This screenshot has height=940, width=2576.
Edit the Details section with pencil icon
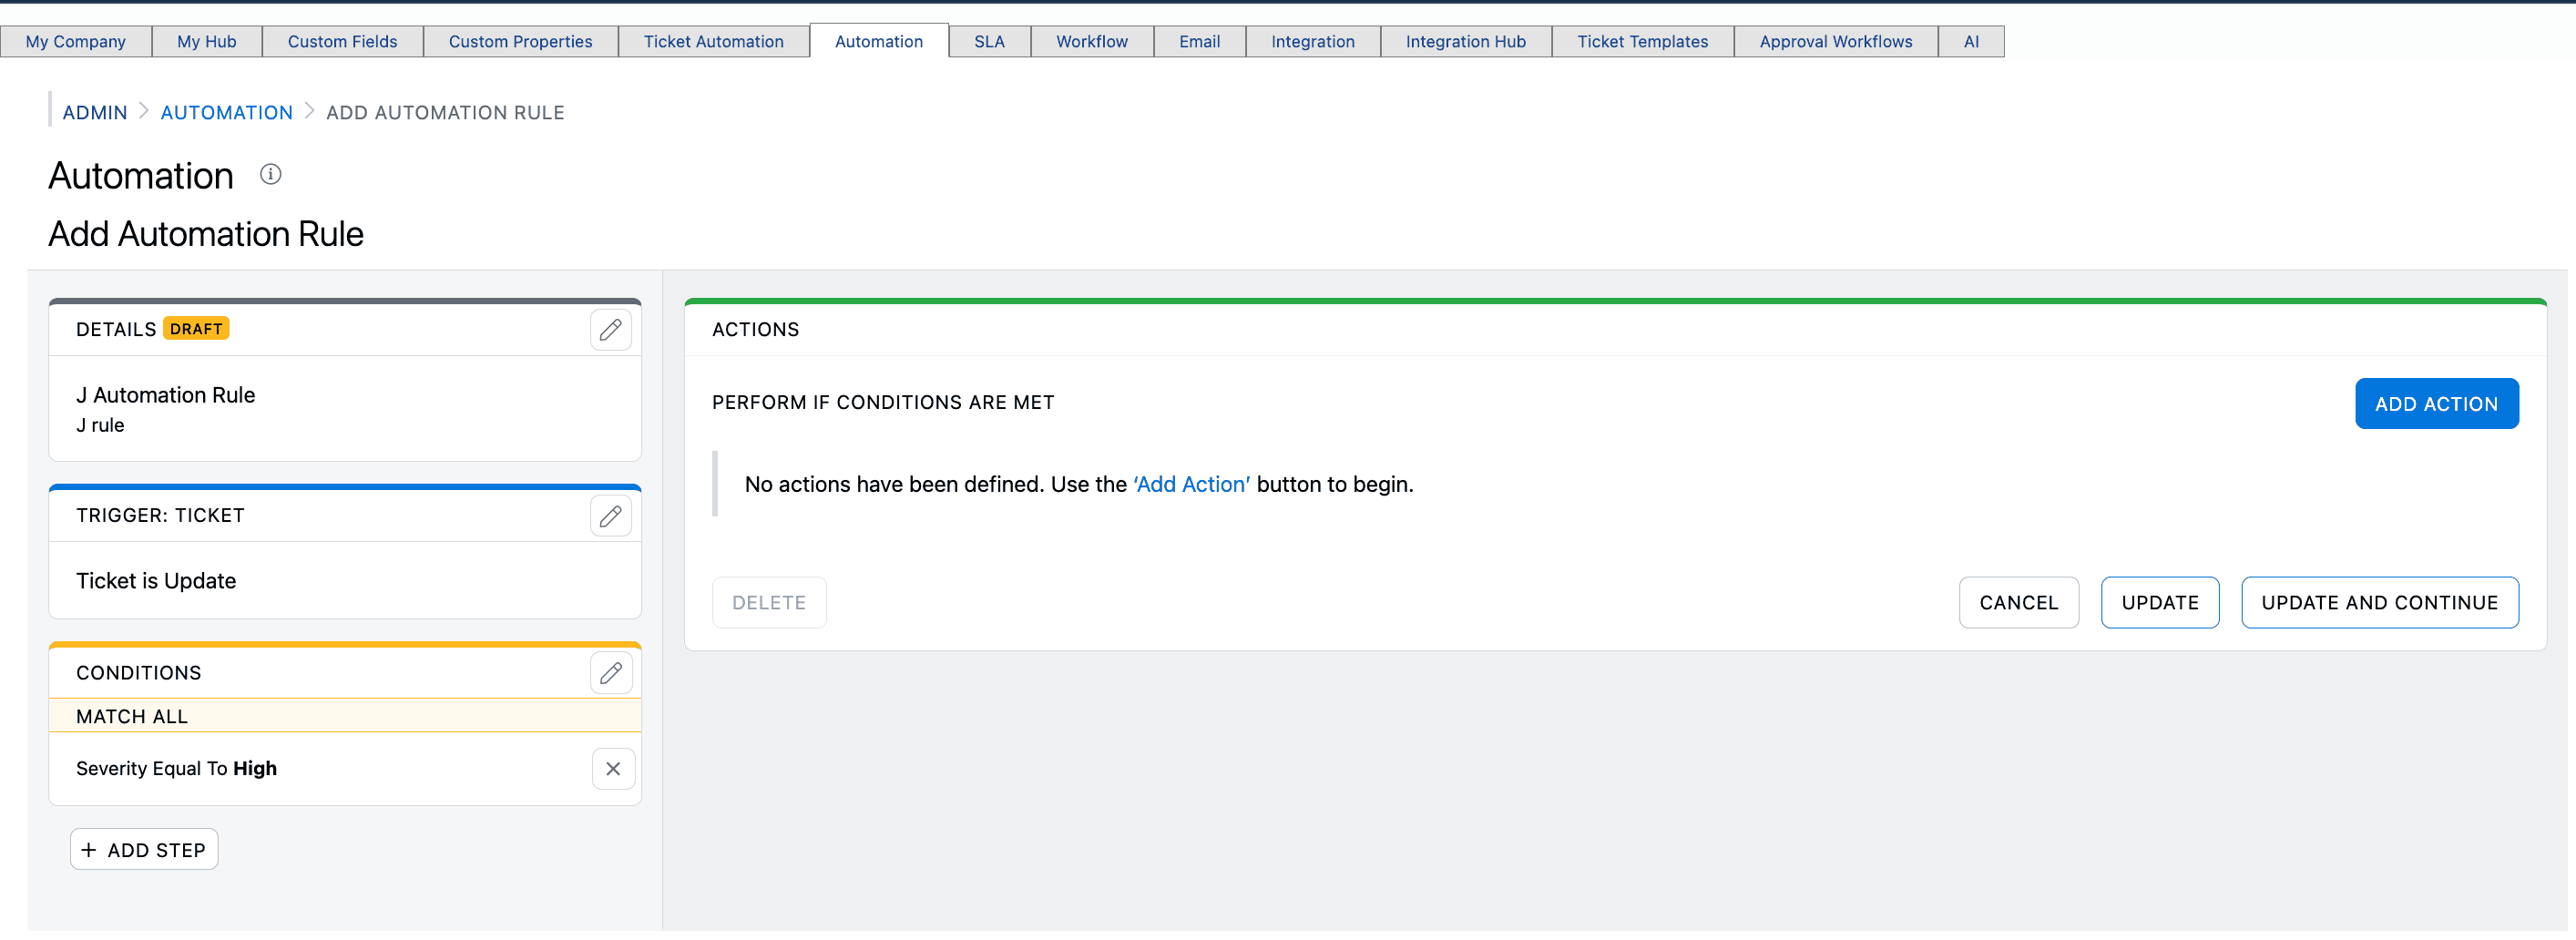point(610,330)
